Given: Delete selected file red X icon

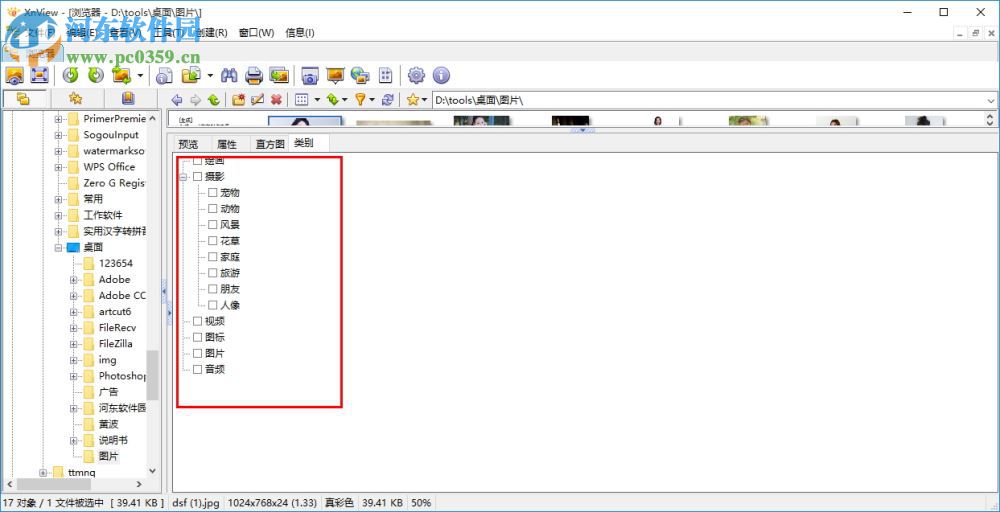Looking at the screenshot, I should 276,99.
